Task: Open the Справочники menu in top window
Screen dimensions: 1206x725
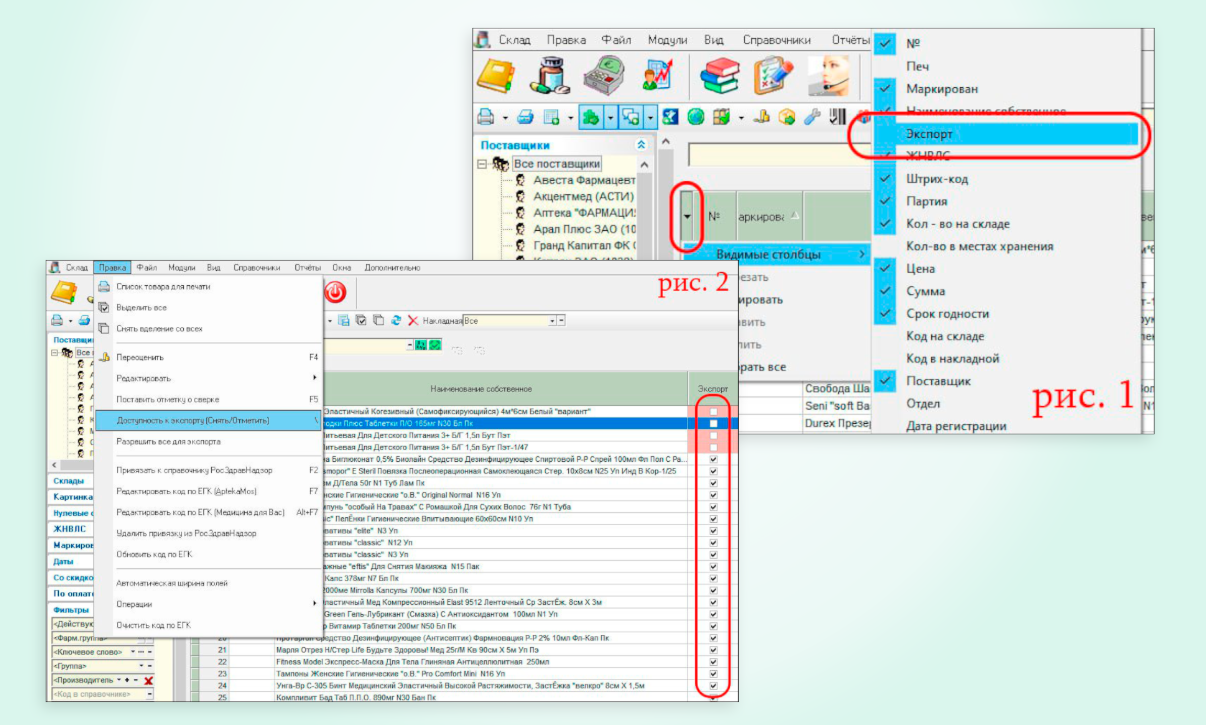Action: pyautogui.click(x=776, y=40)
